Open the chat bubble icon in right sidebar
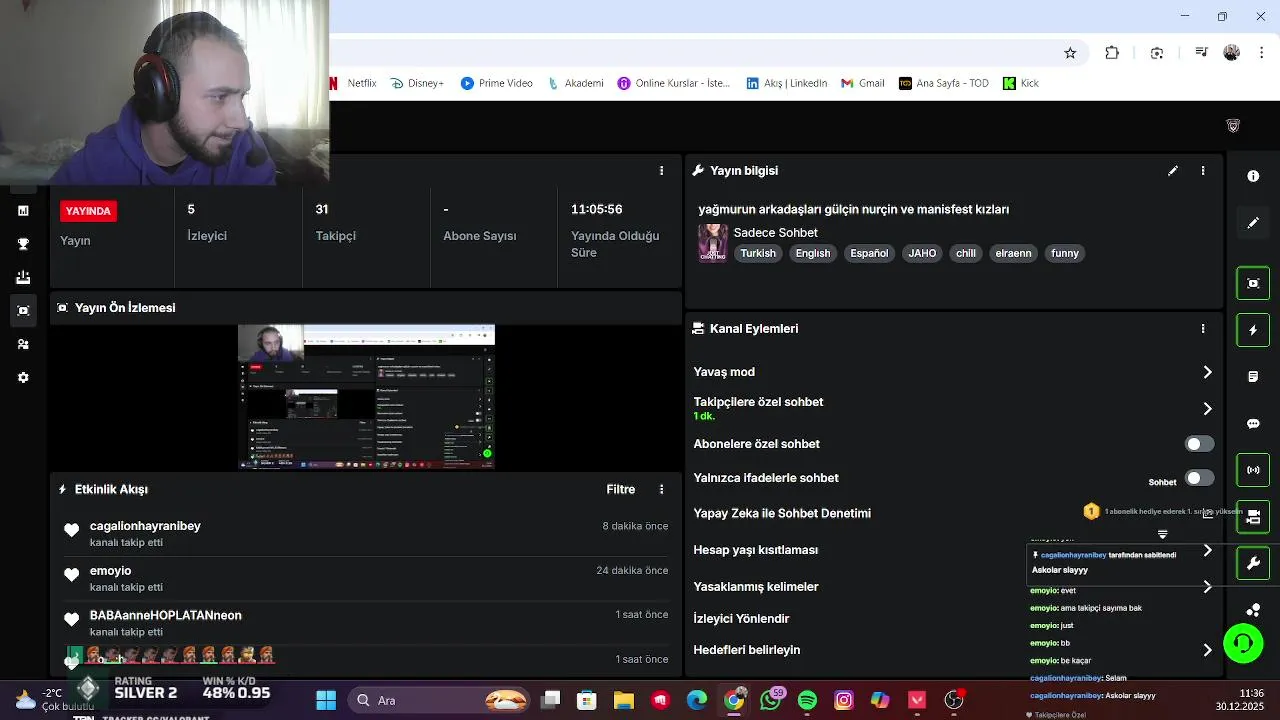The width and height of the screenshot is (1280, 720). pos(1253,424)
